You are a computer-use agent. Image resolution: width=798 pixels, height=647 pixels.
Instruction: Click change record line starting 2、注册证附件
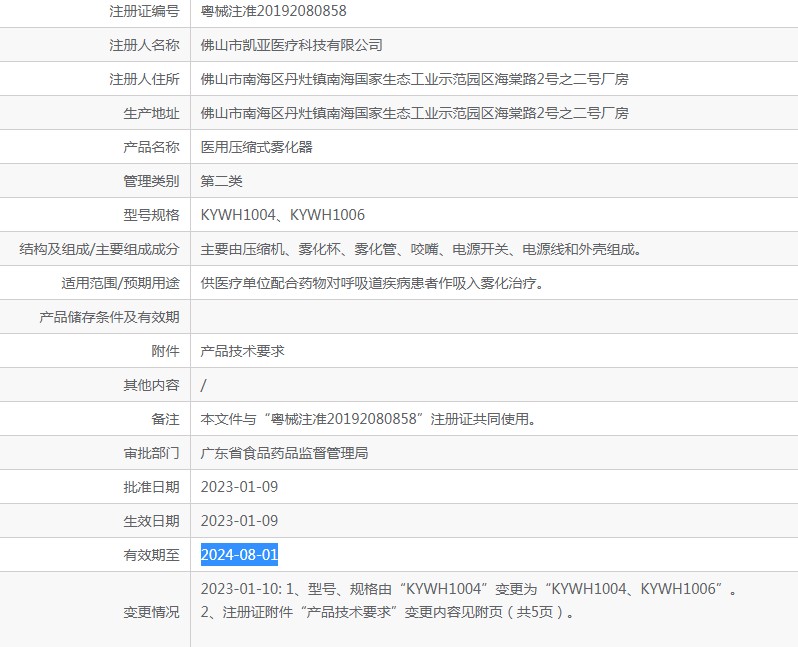[x=388, y=611]
